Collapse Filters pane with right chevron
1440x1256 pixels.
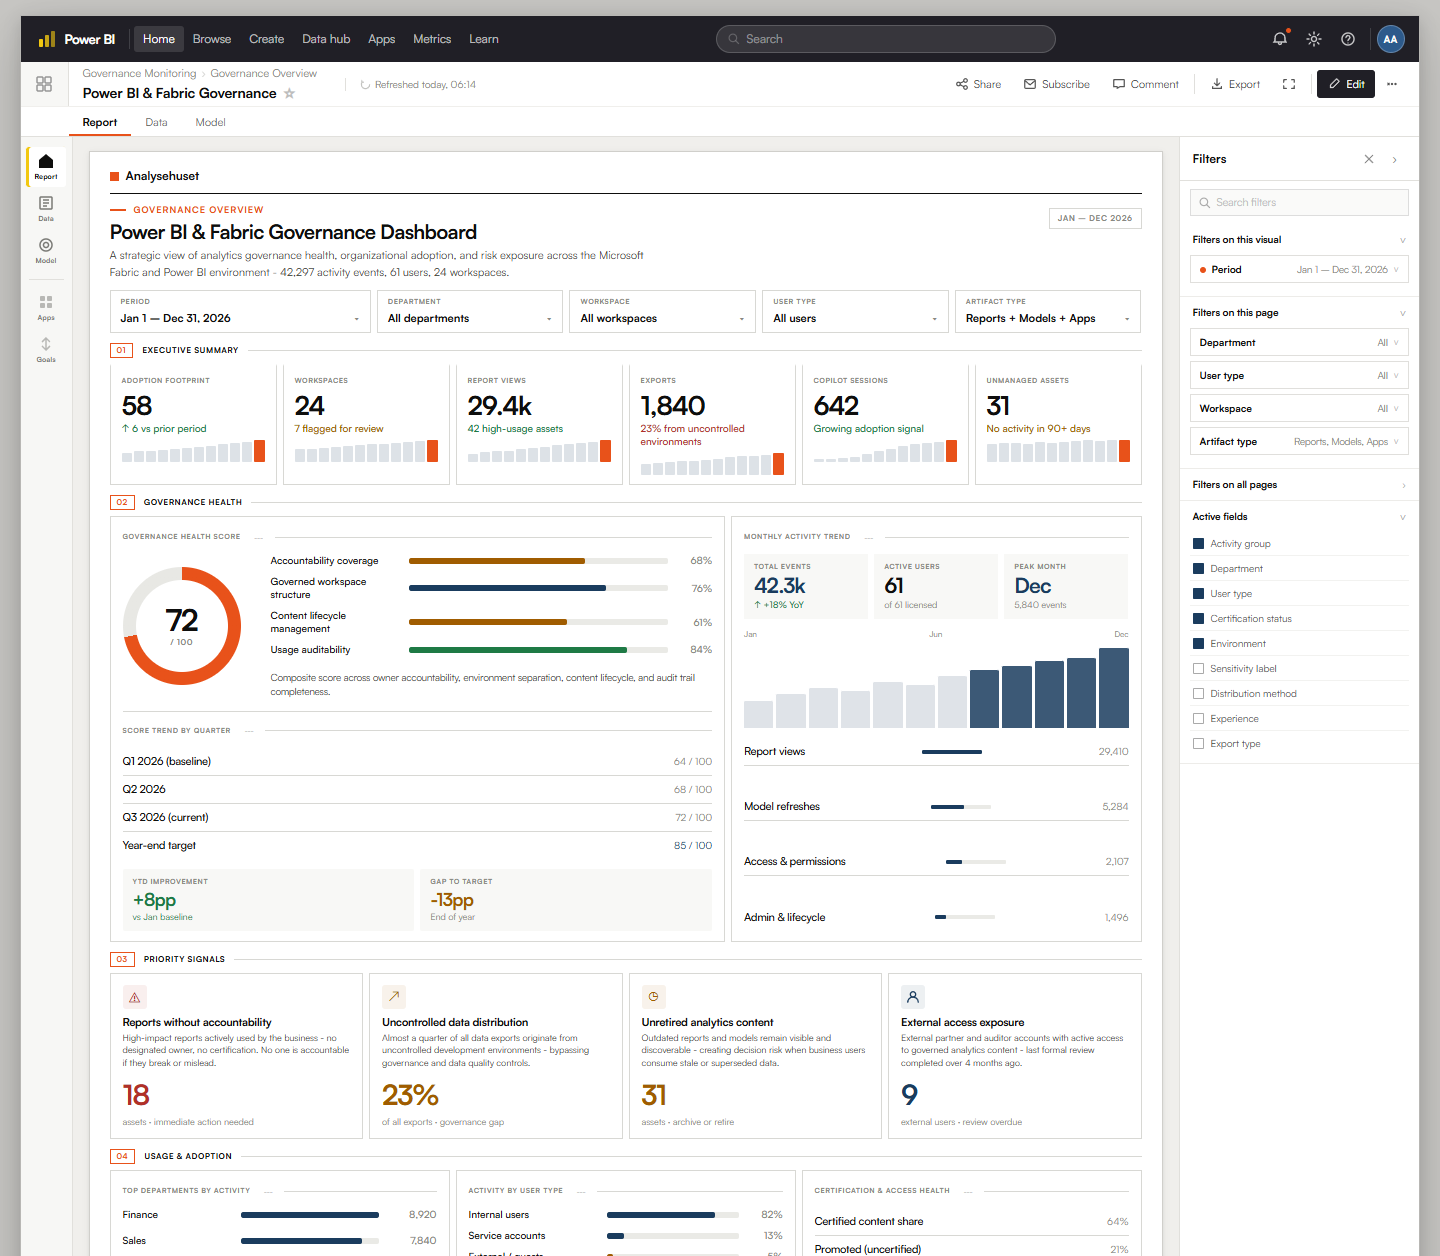(1395, 159)
